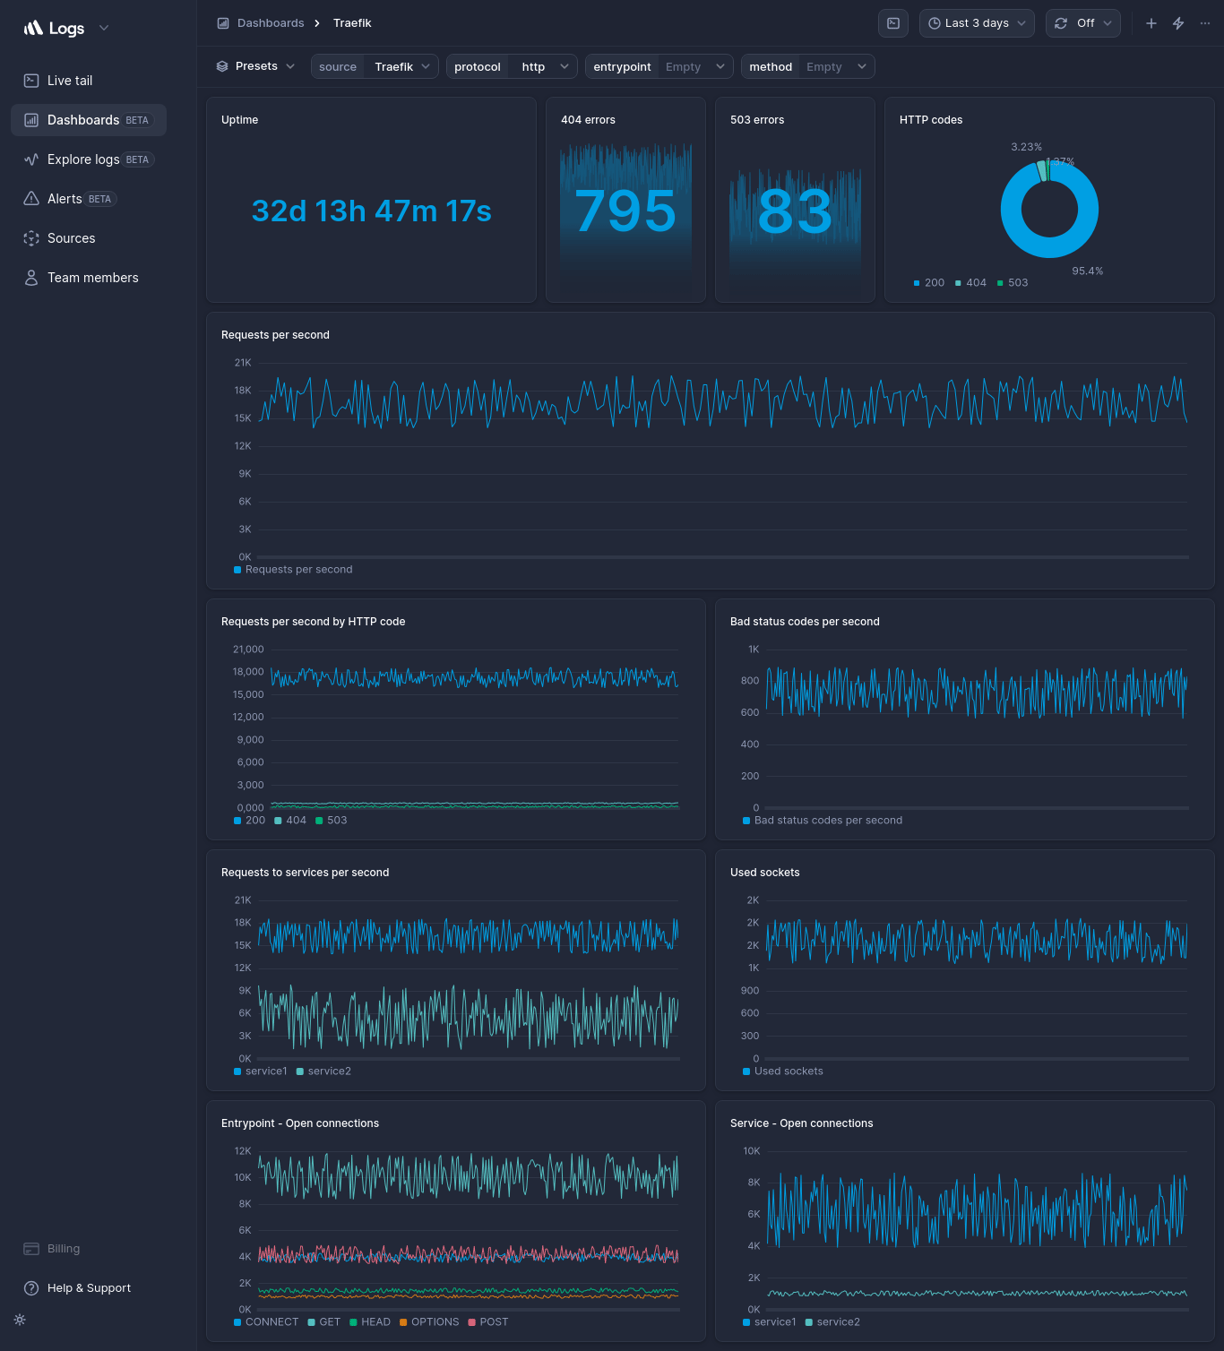Click the Traefik breadcrumb title
Image resolution: width=1224 pixels, height=1351 pixels.
[351, 22]
